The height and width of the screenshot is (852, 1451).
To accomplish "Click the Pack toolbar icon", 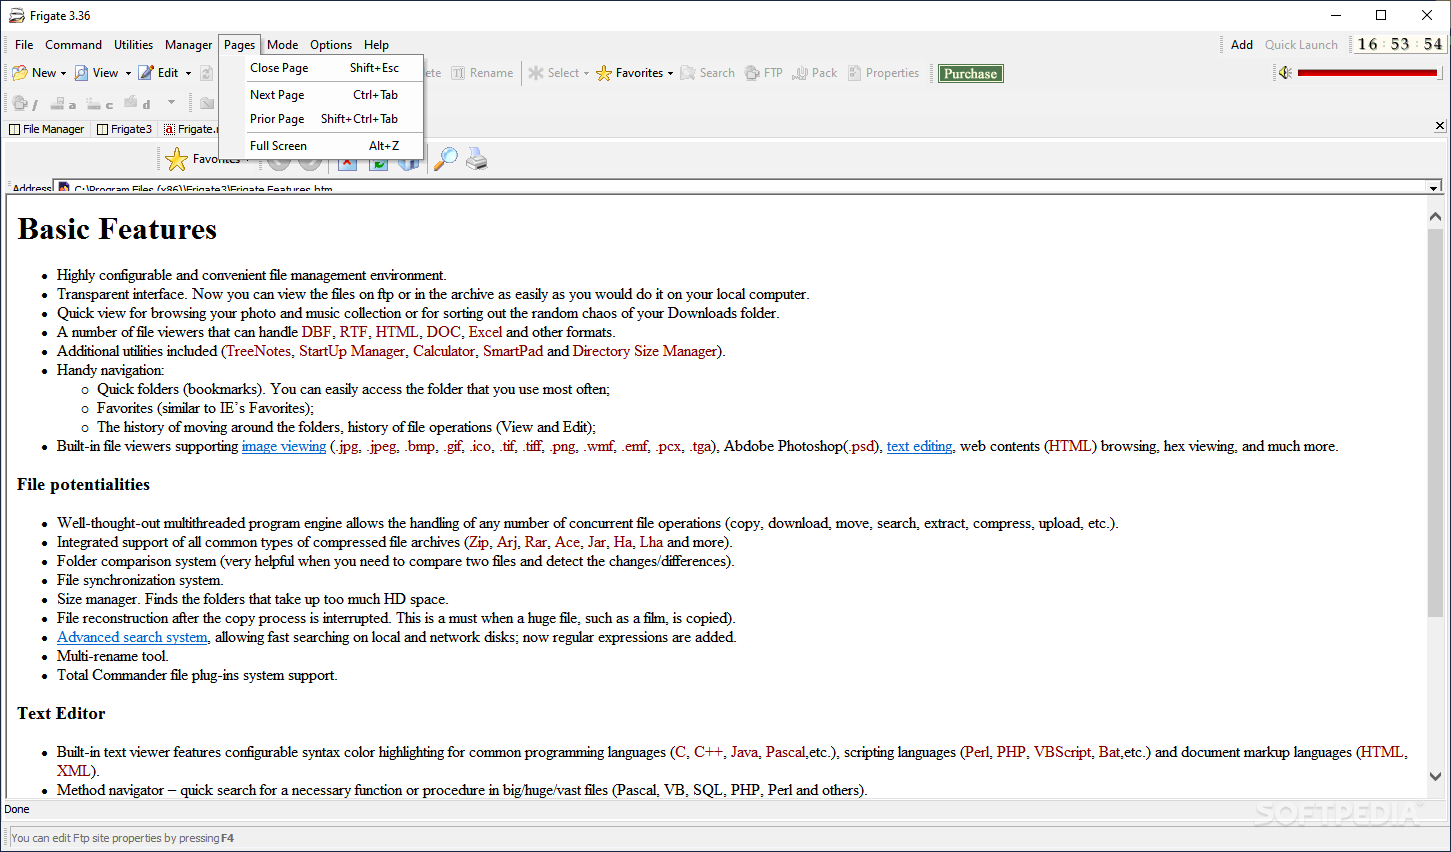I will coord(800,73).
